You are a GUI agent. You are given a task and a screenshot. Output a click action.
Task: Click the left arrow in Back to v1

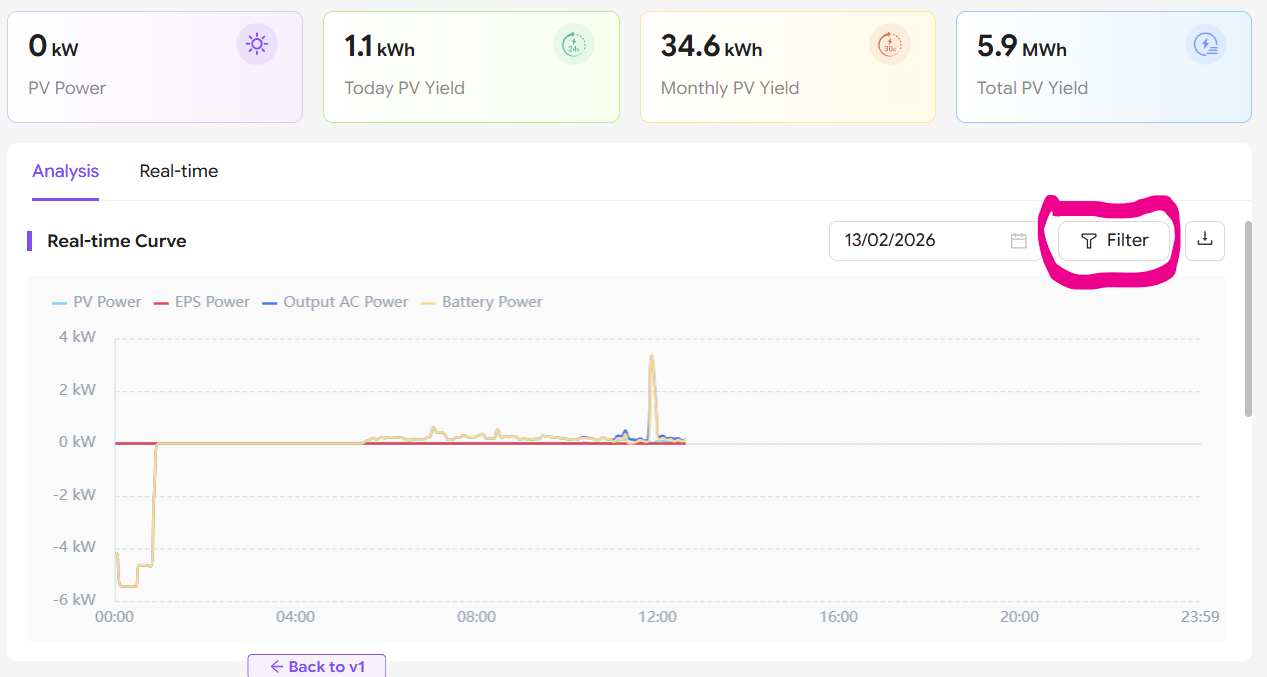276,667
